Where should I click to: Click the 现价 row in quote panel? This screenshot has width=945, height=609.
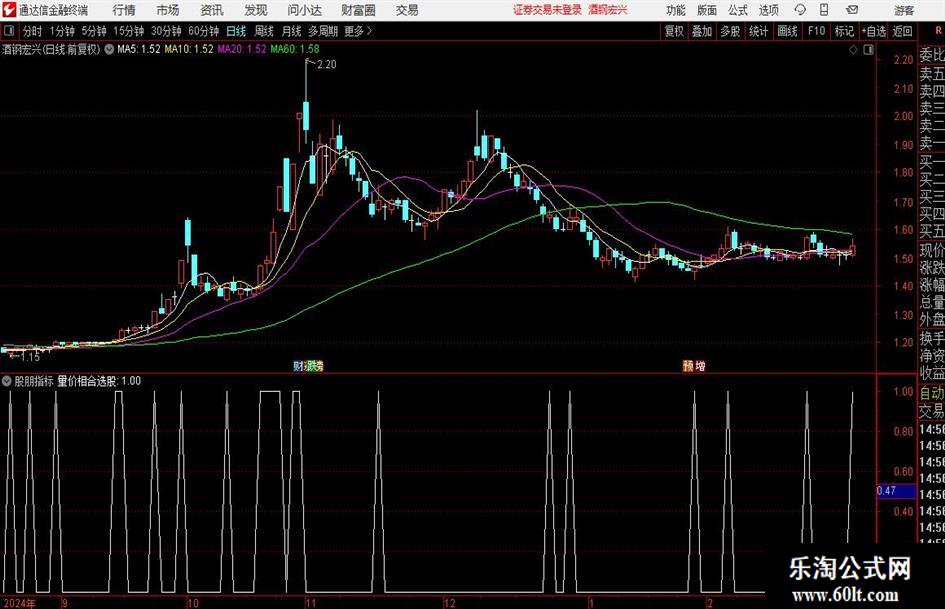coord(932,250)
